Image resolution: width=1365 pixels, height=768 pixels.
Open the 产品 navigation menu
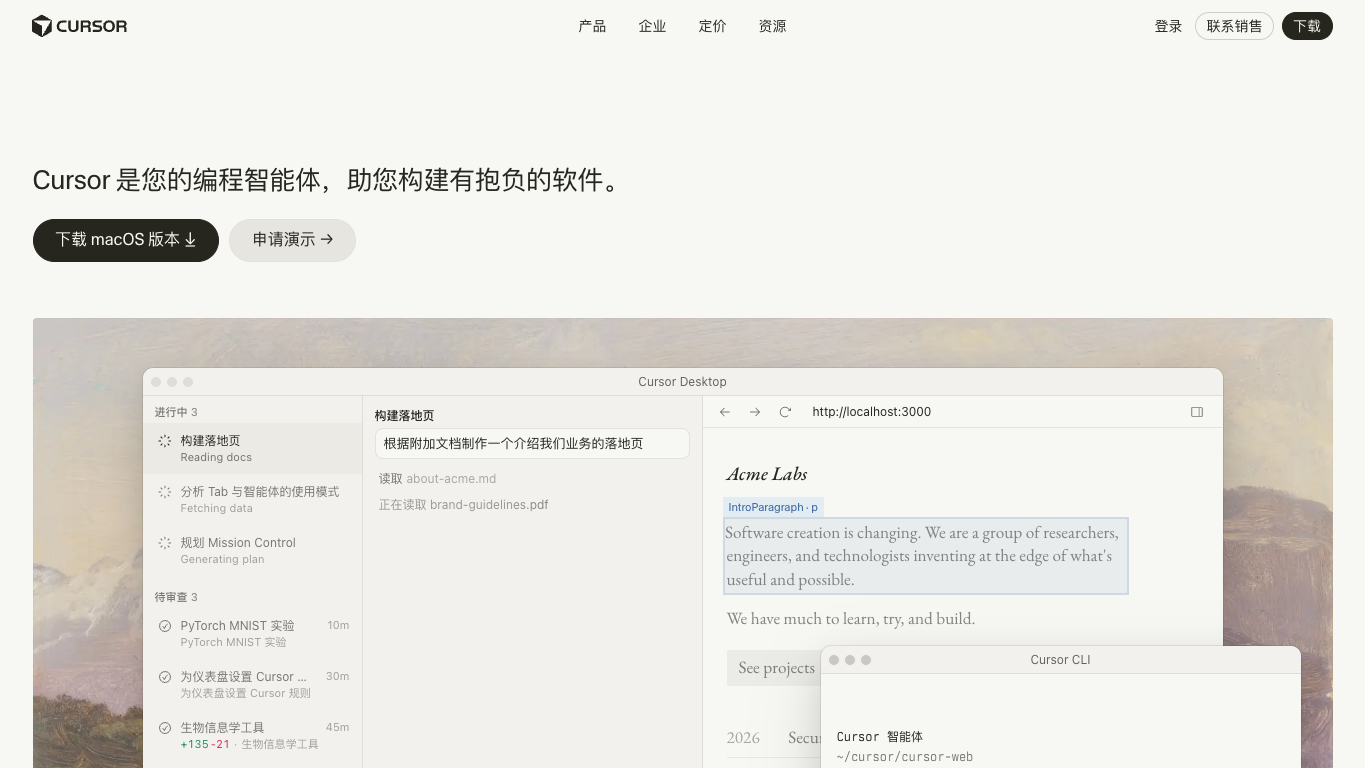(592, 26)
